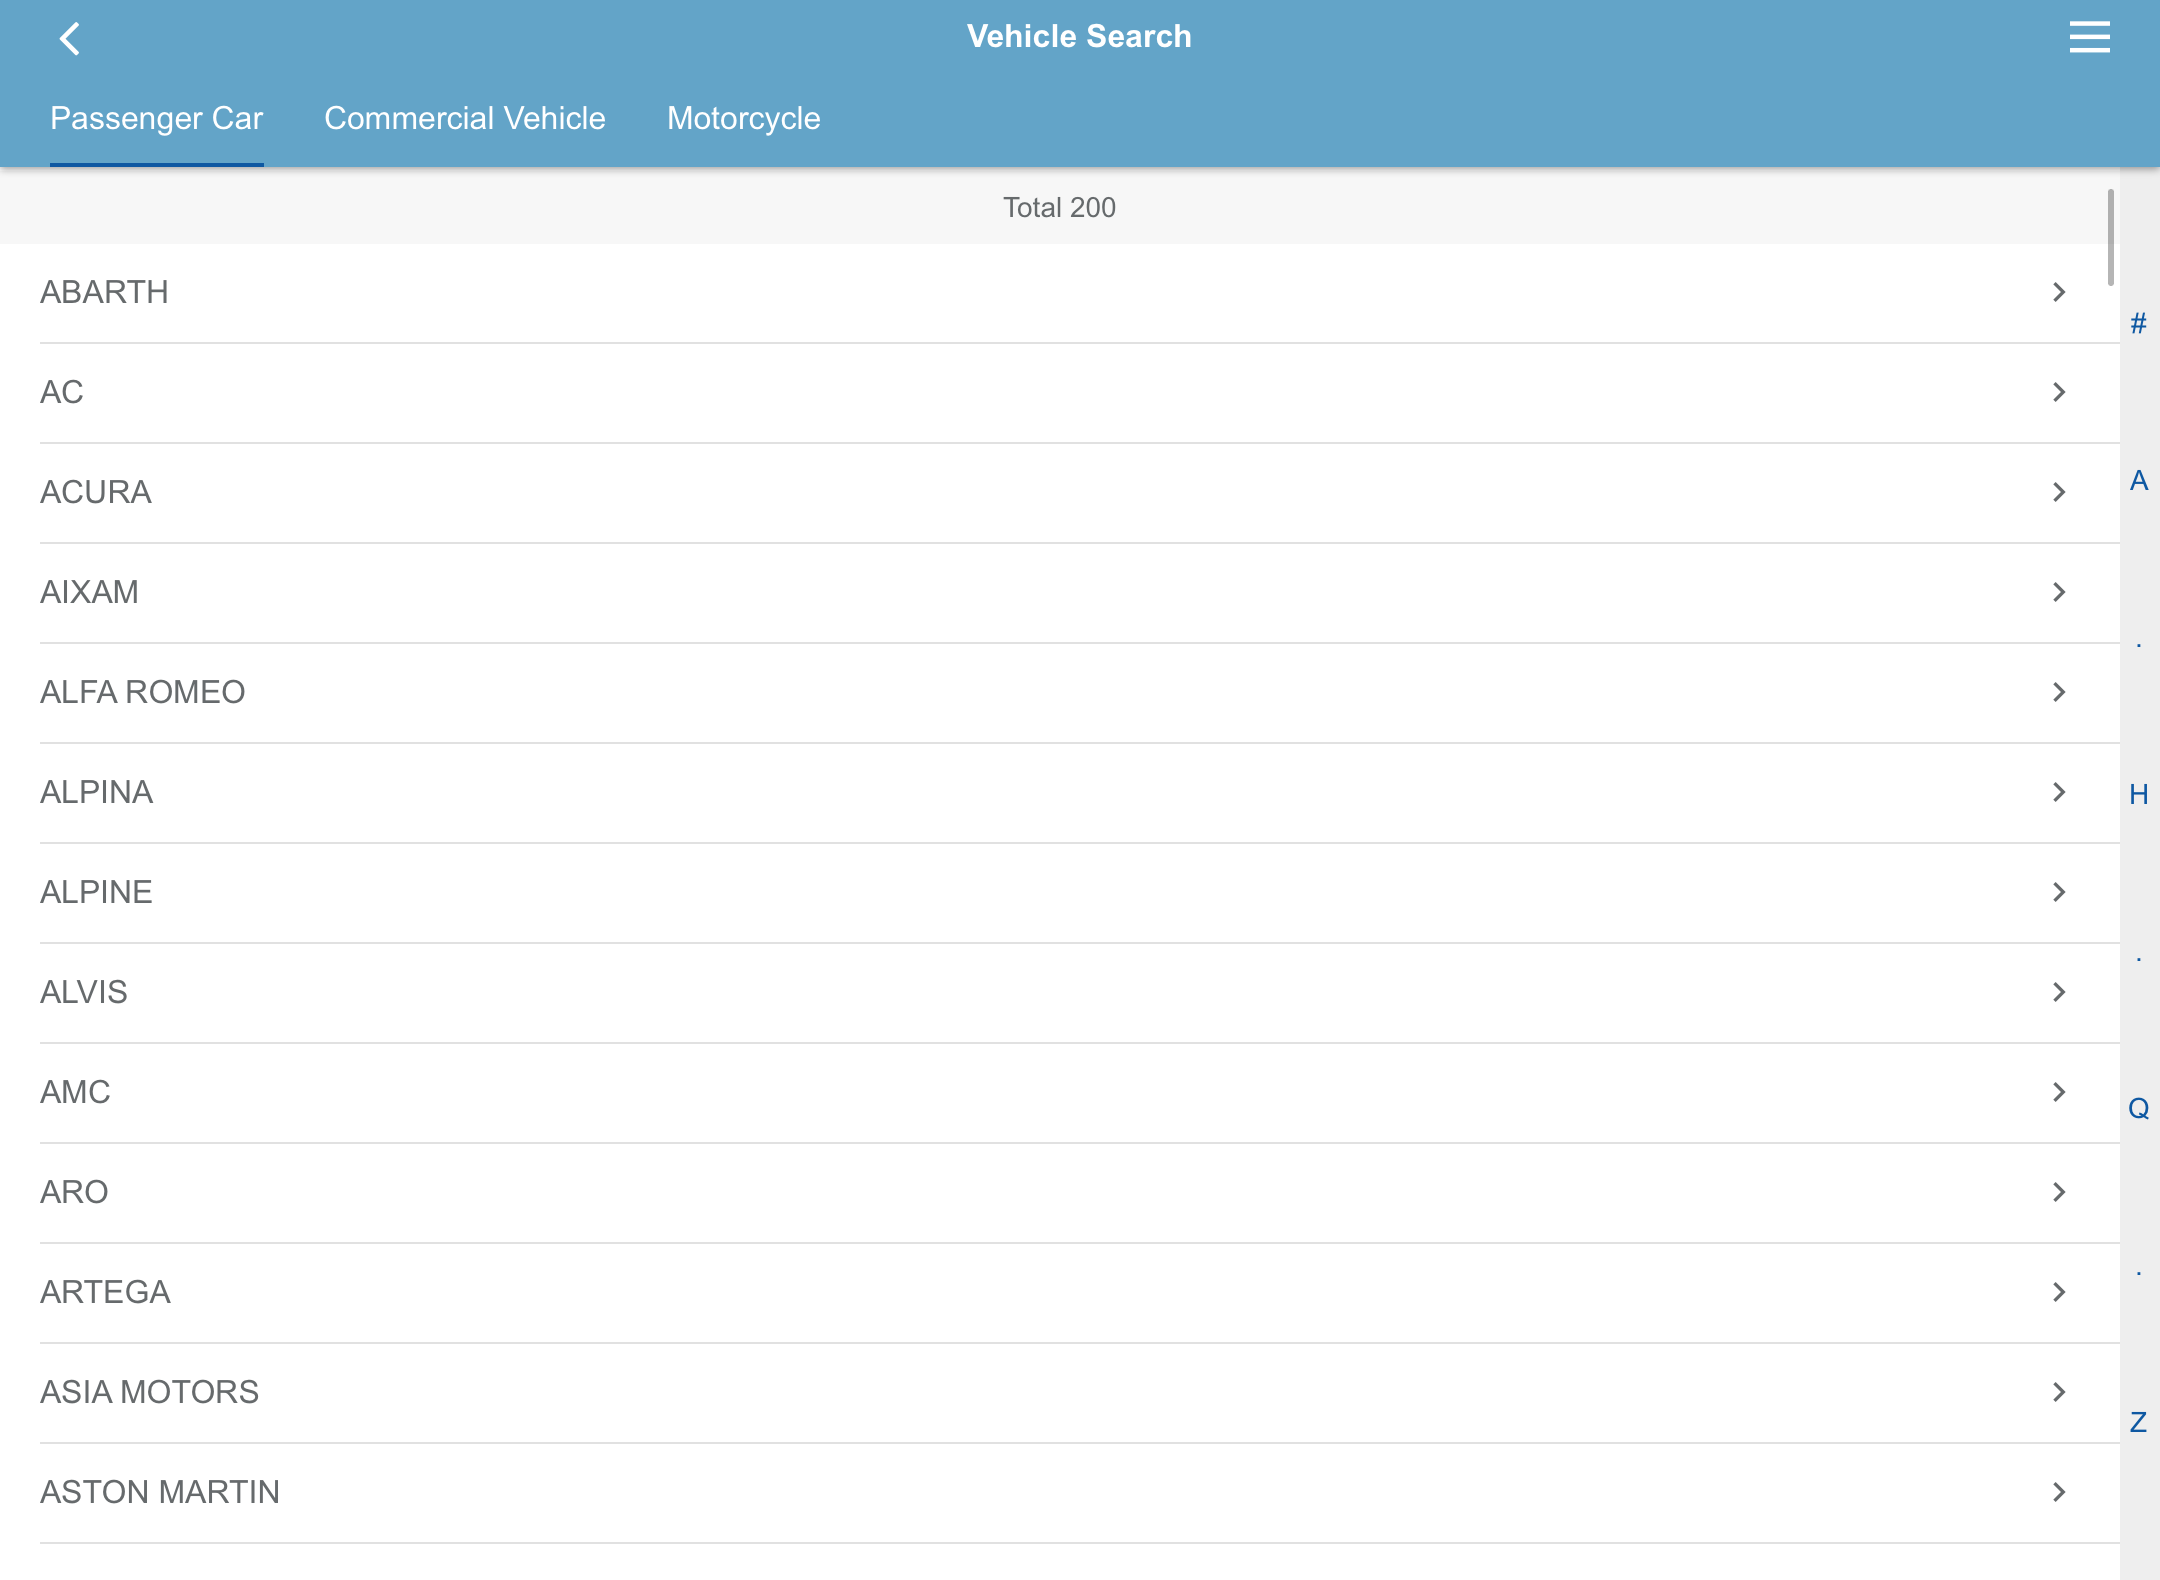Open ASTON MARTIN row chevron
Viewport: 2160px width, 1580px height.
(x=2058, y=1492)
